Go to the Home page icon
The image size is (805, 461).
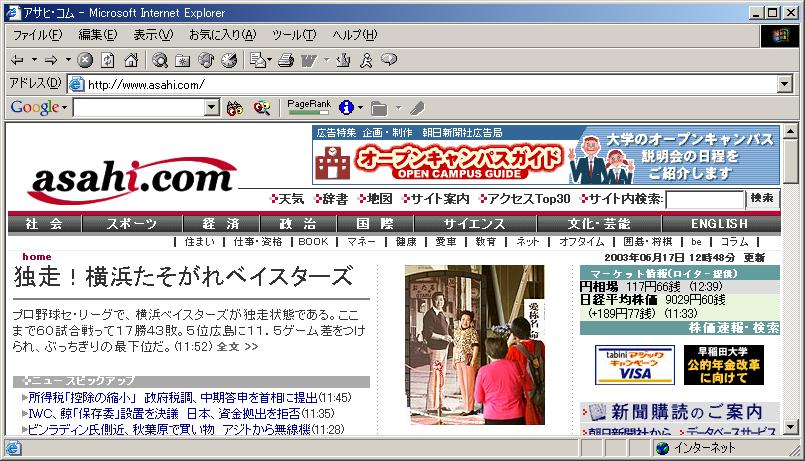pos(131,61)
